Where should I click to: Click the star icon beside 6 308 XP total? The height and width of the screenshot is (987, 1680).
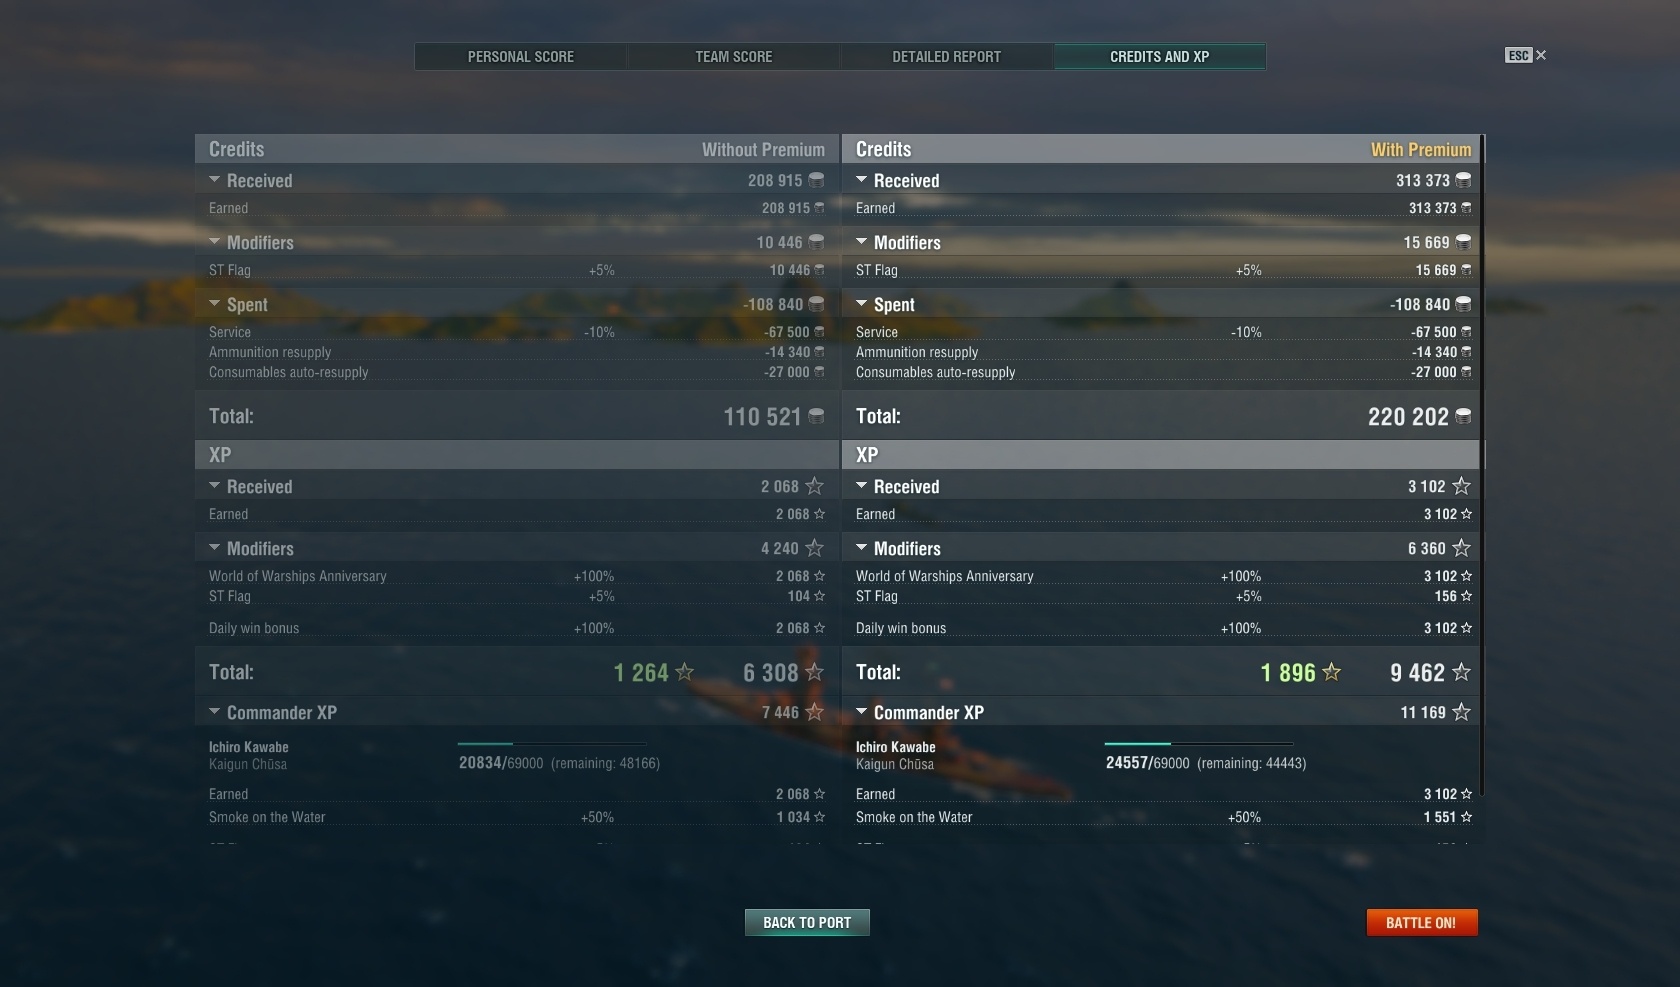click(814, 672)
